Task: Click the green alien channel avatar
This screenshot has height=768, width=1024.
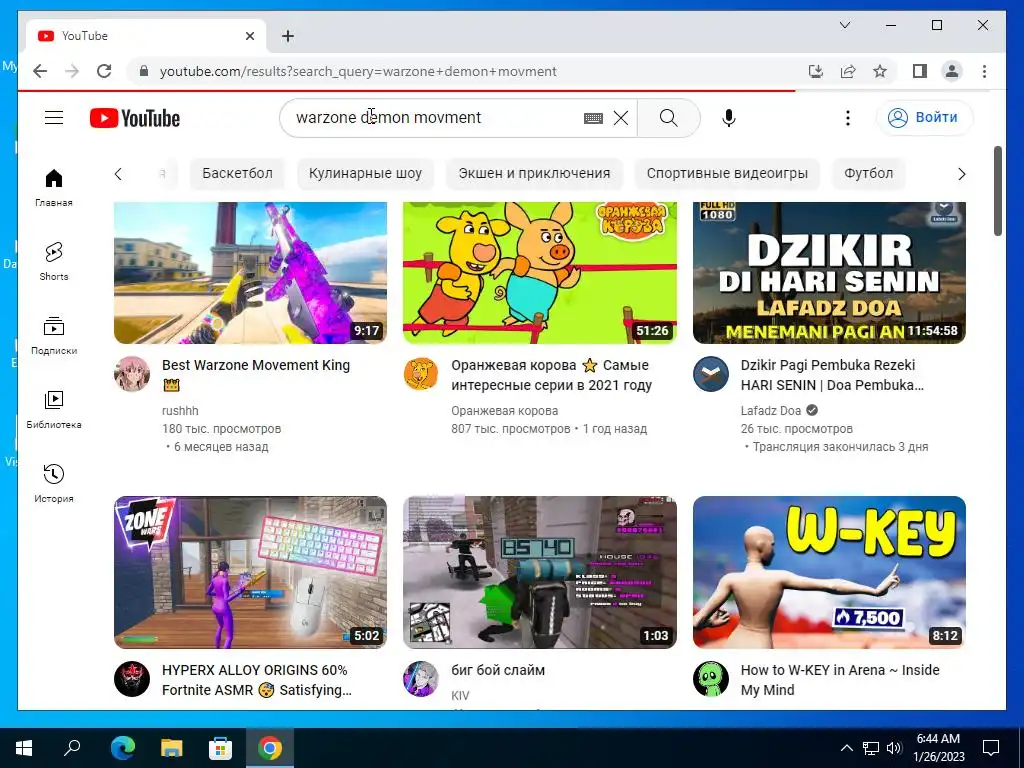Action: [711, 679]
